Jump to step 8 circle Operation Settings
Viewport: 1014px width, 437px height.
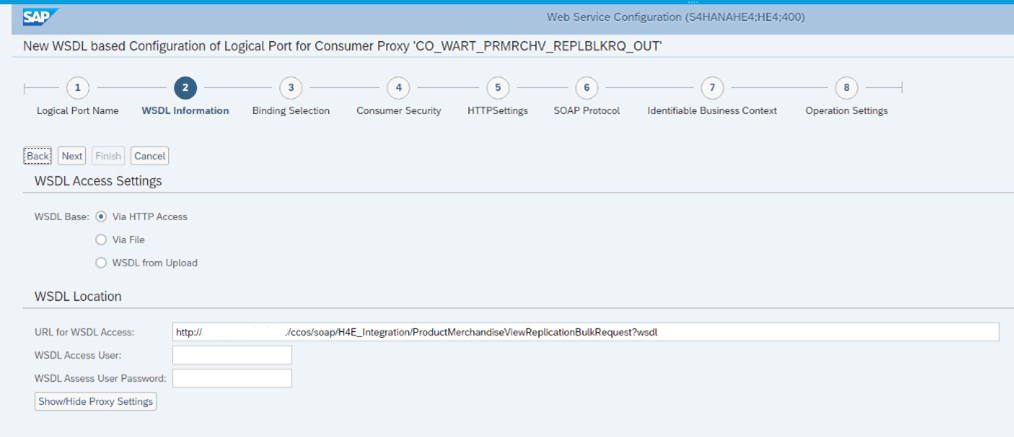[847, 87]
